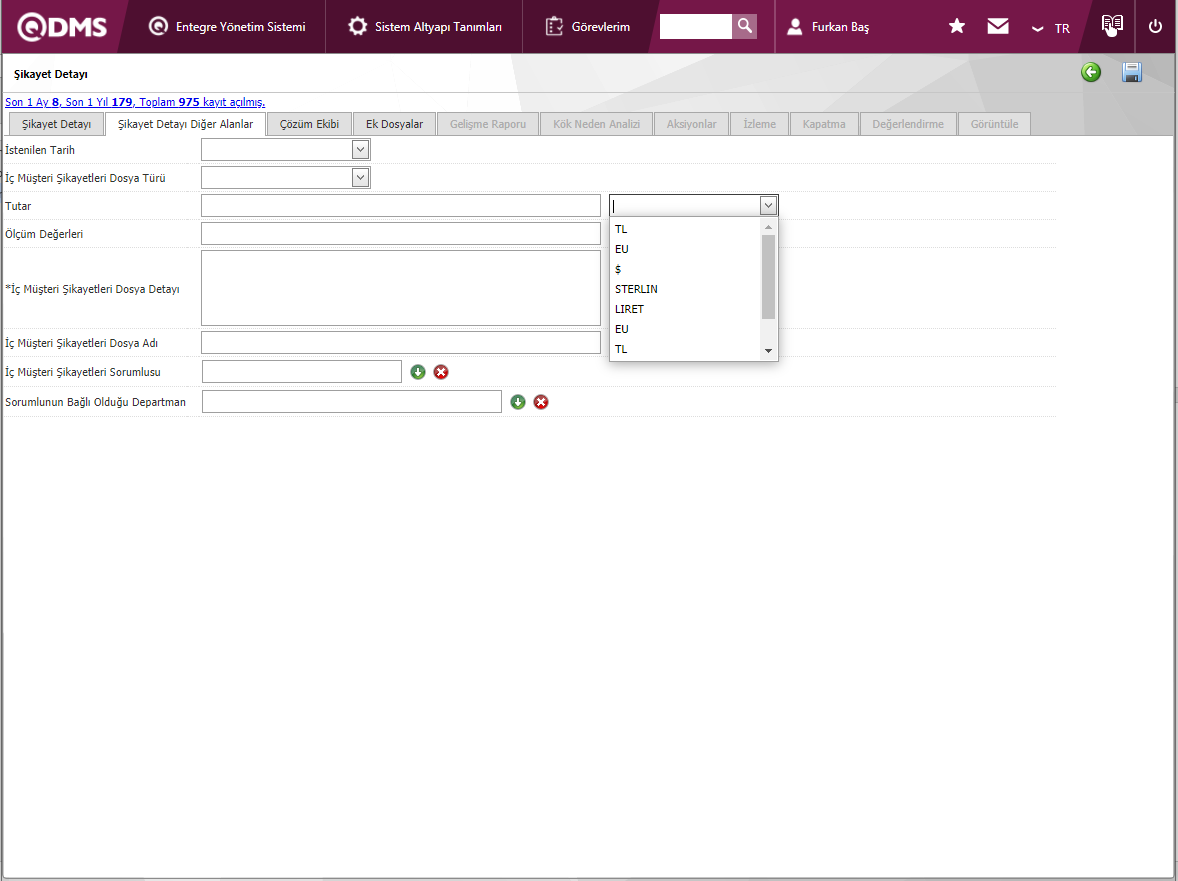
Task: Open Sistem Altyapı Tanımları menu
Action: coord(425,27)
